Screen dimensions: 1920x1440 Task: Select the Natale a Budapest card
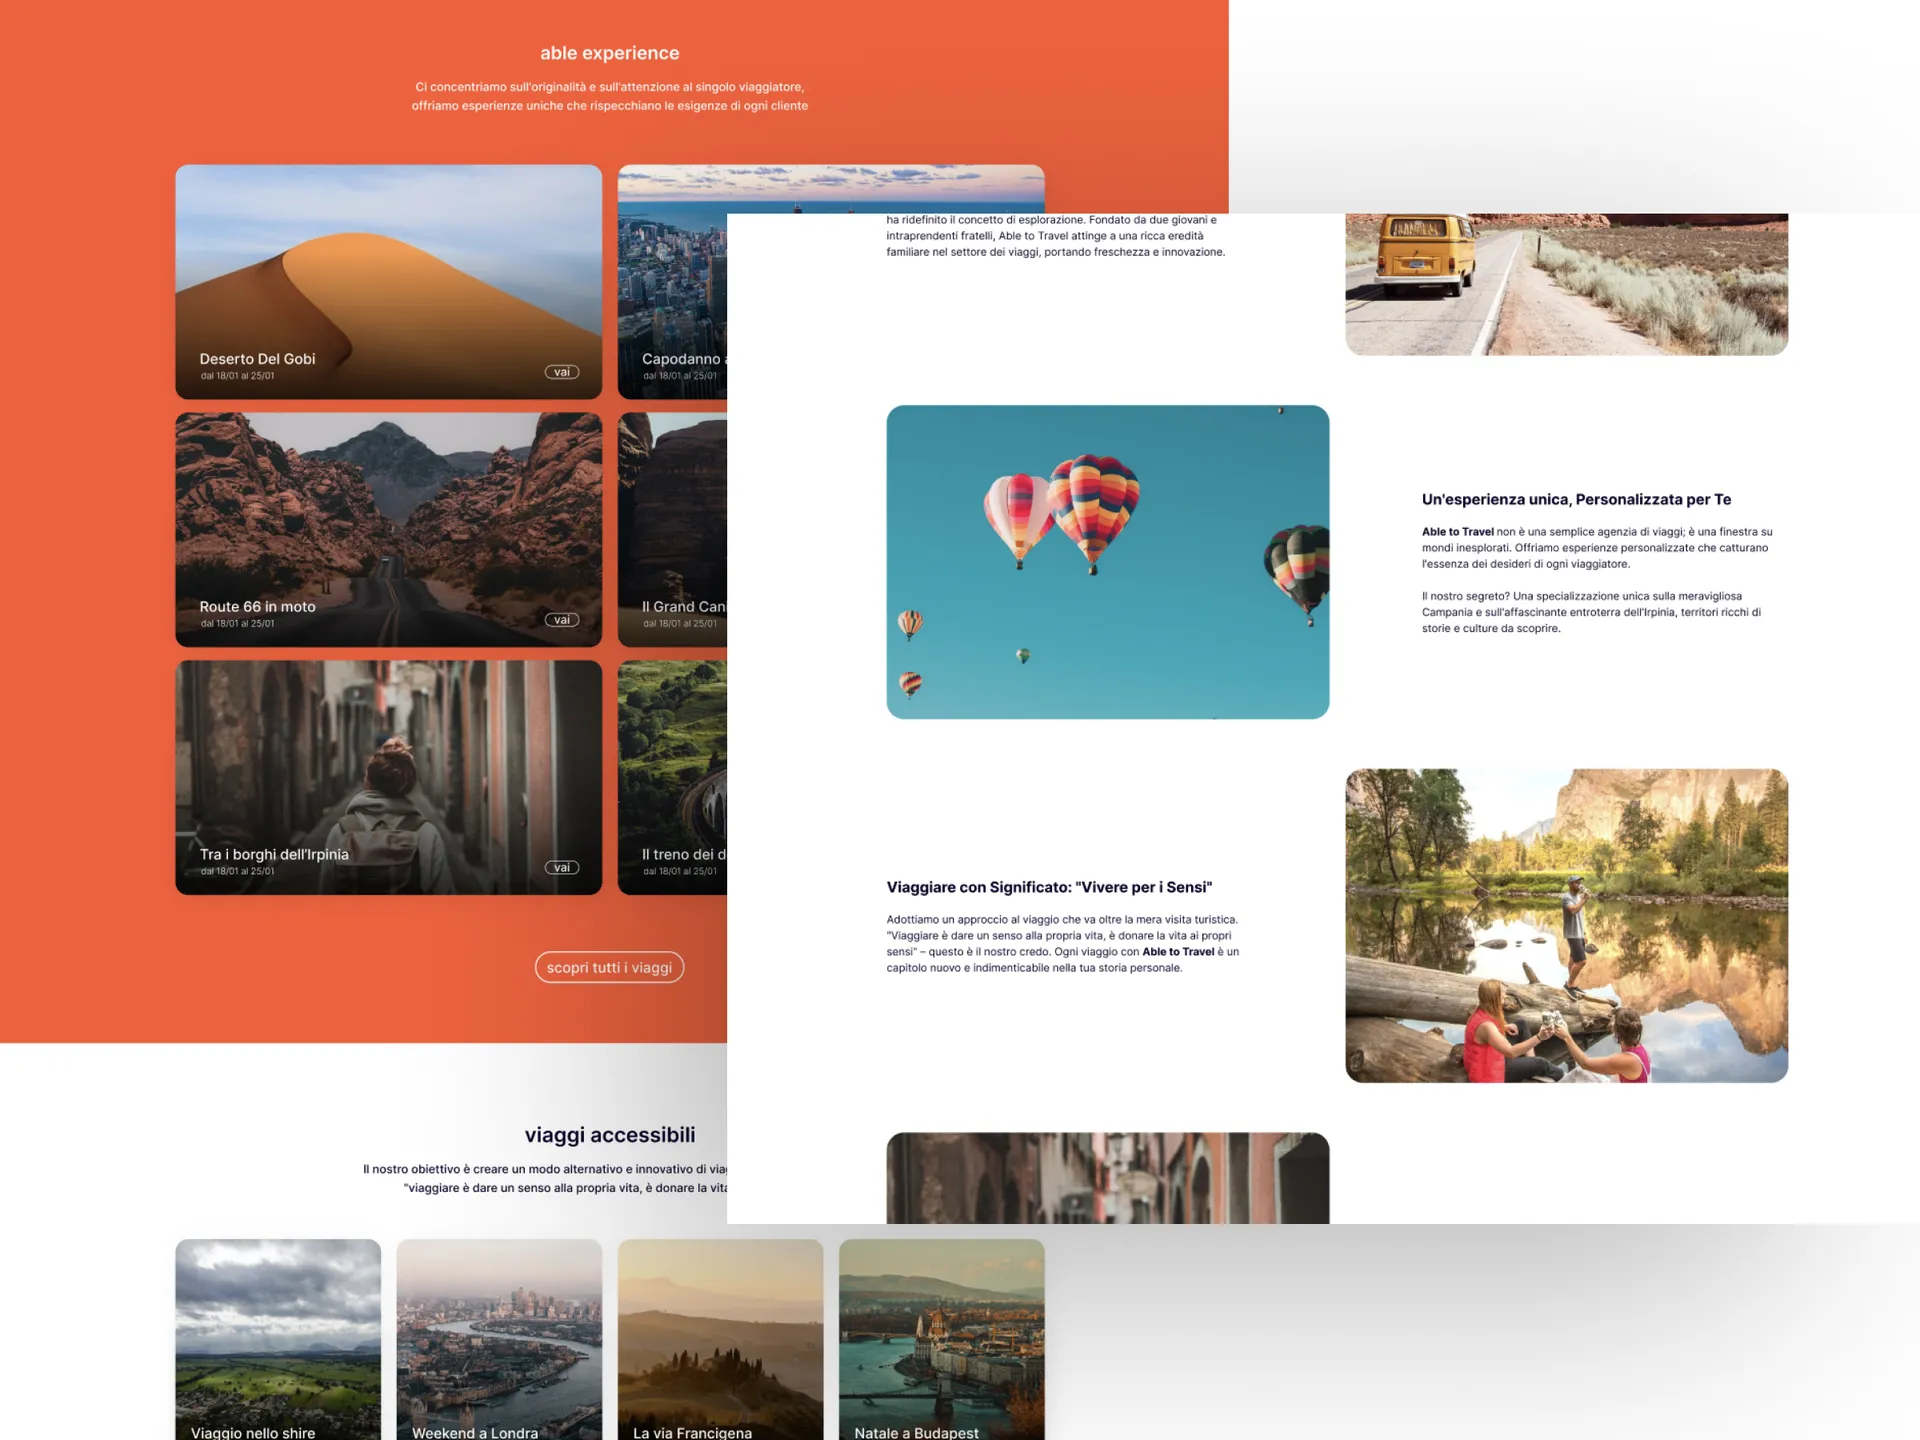coord(941,1340)
